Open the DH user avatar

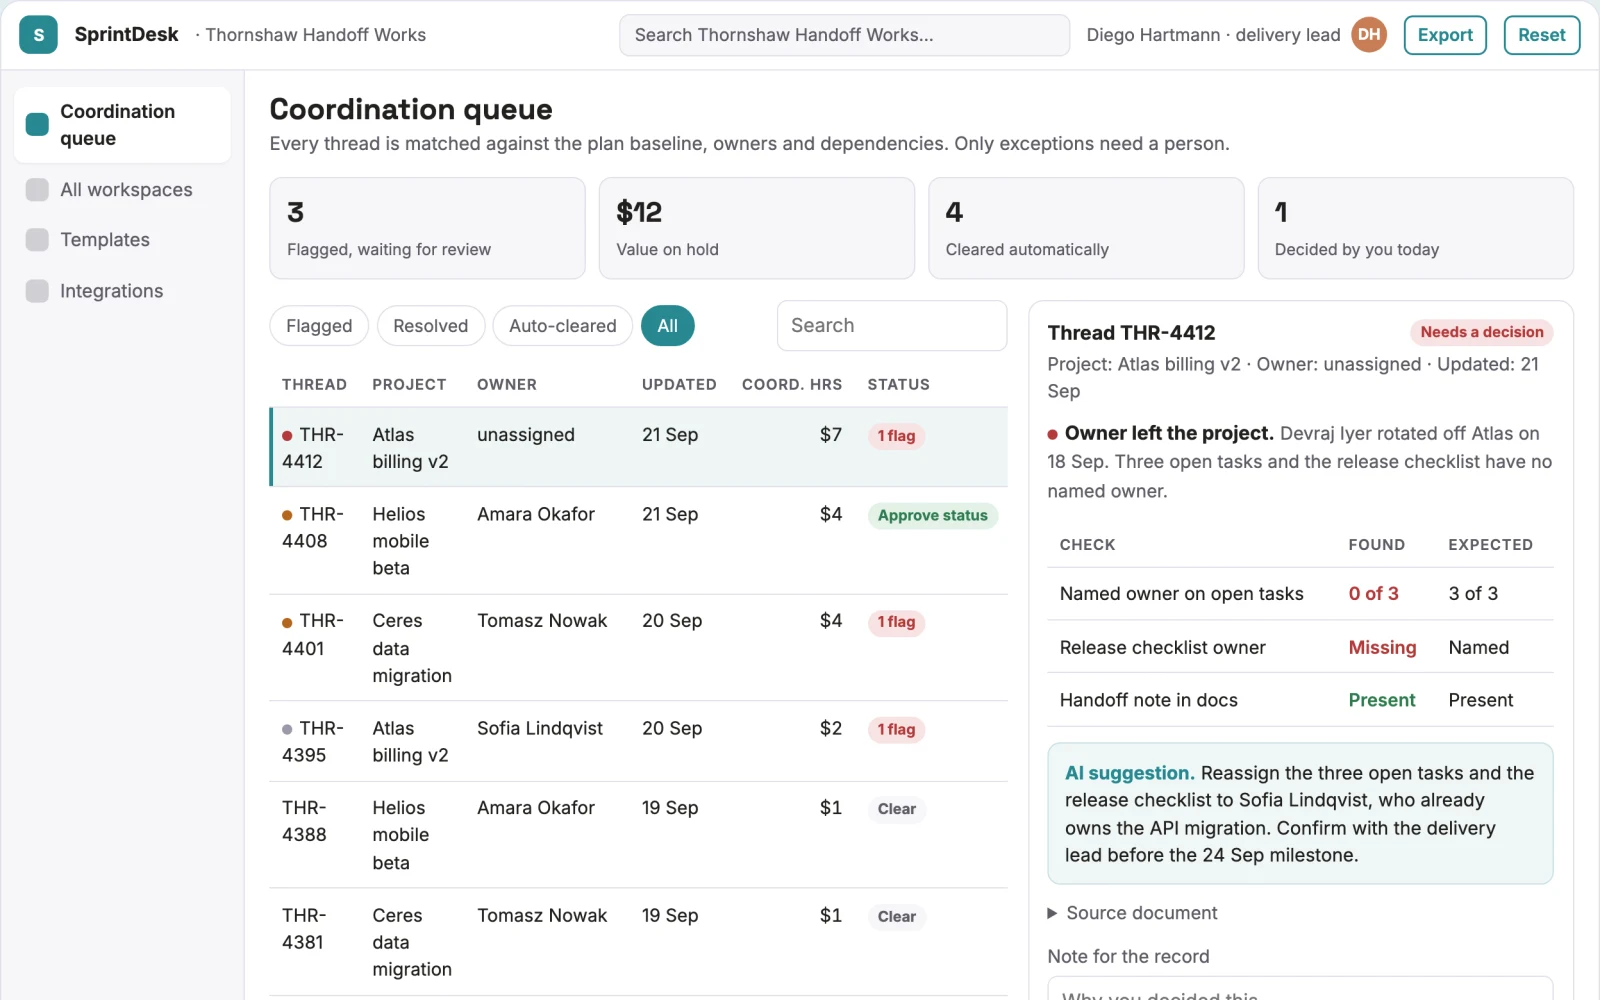pyautogui.click(x=1369, y=35)
